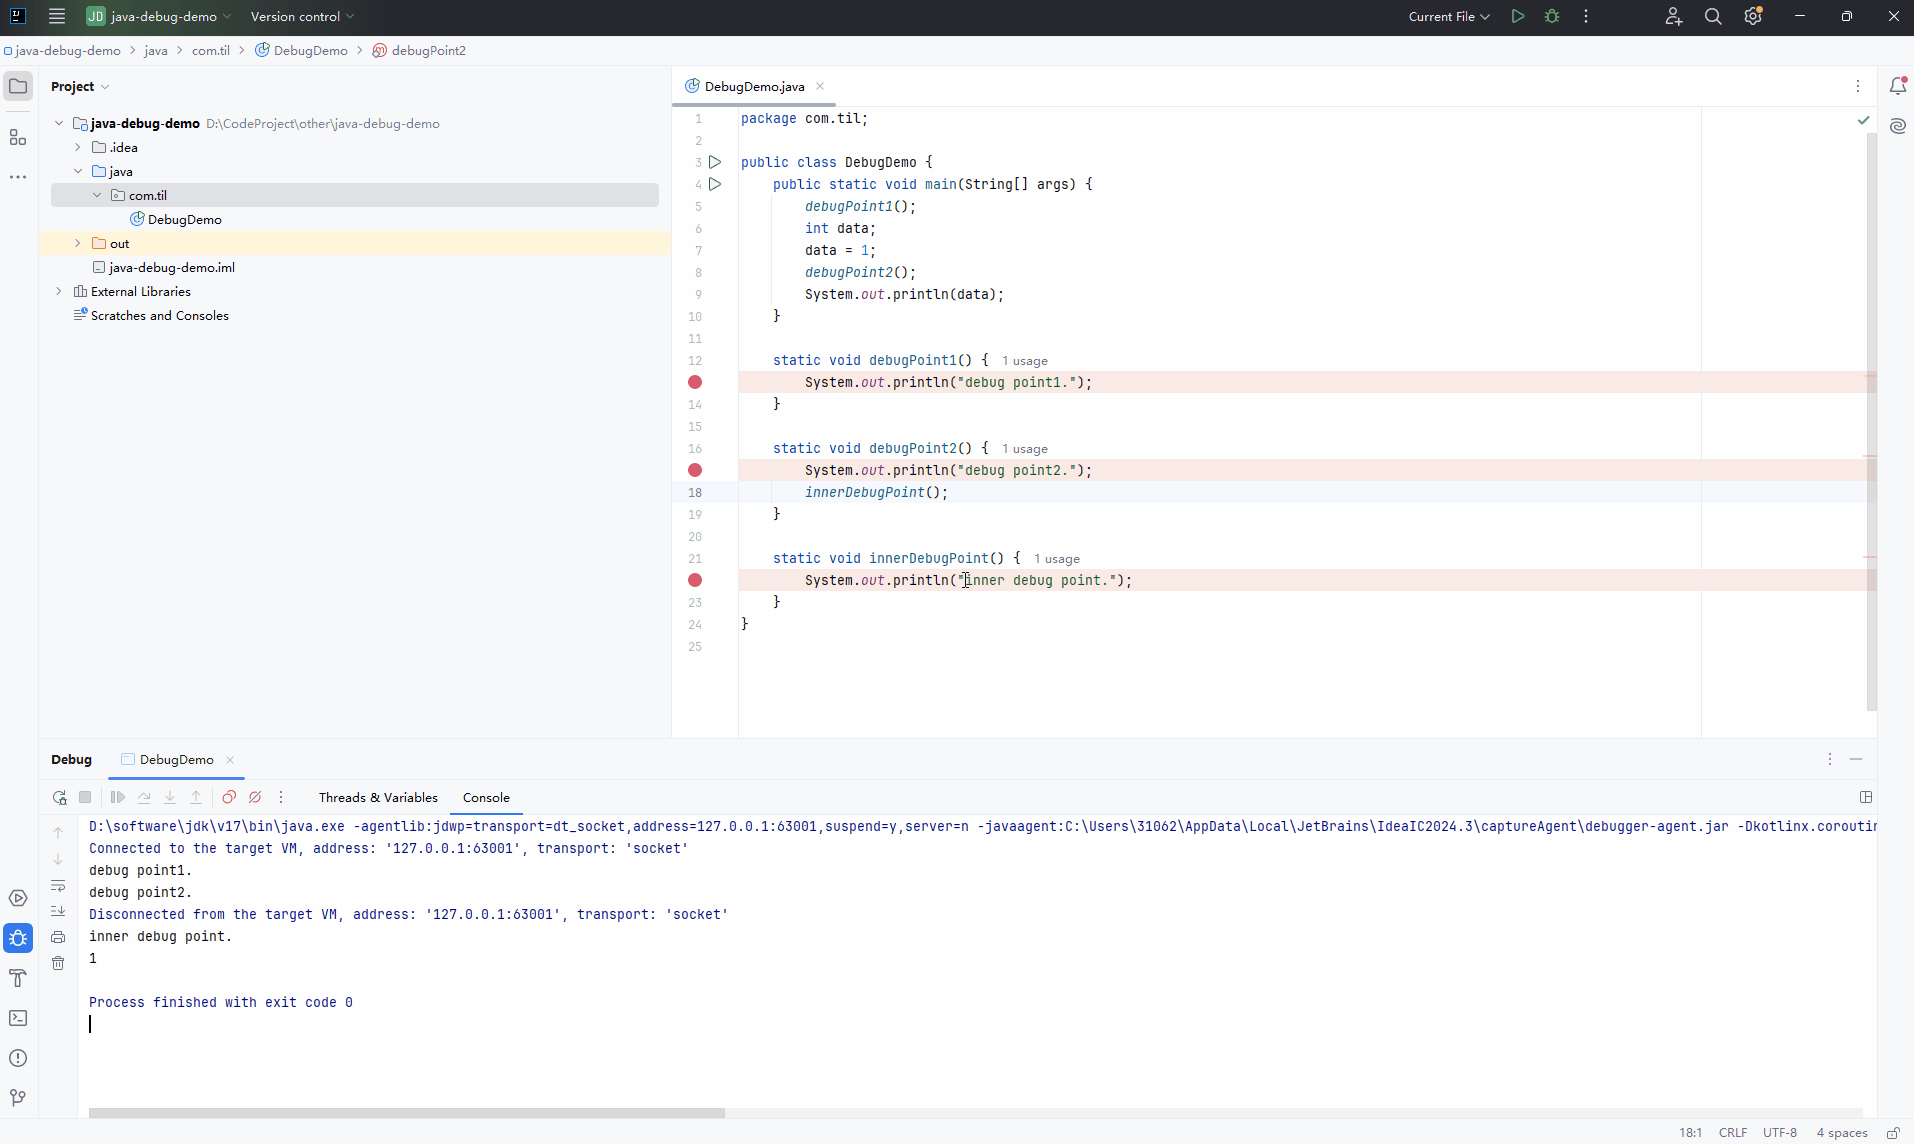Select the DebugDemo.java editor tab
Image resolution: width=1914 pixels, height=1144 pixels.
tap(754, 86)
